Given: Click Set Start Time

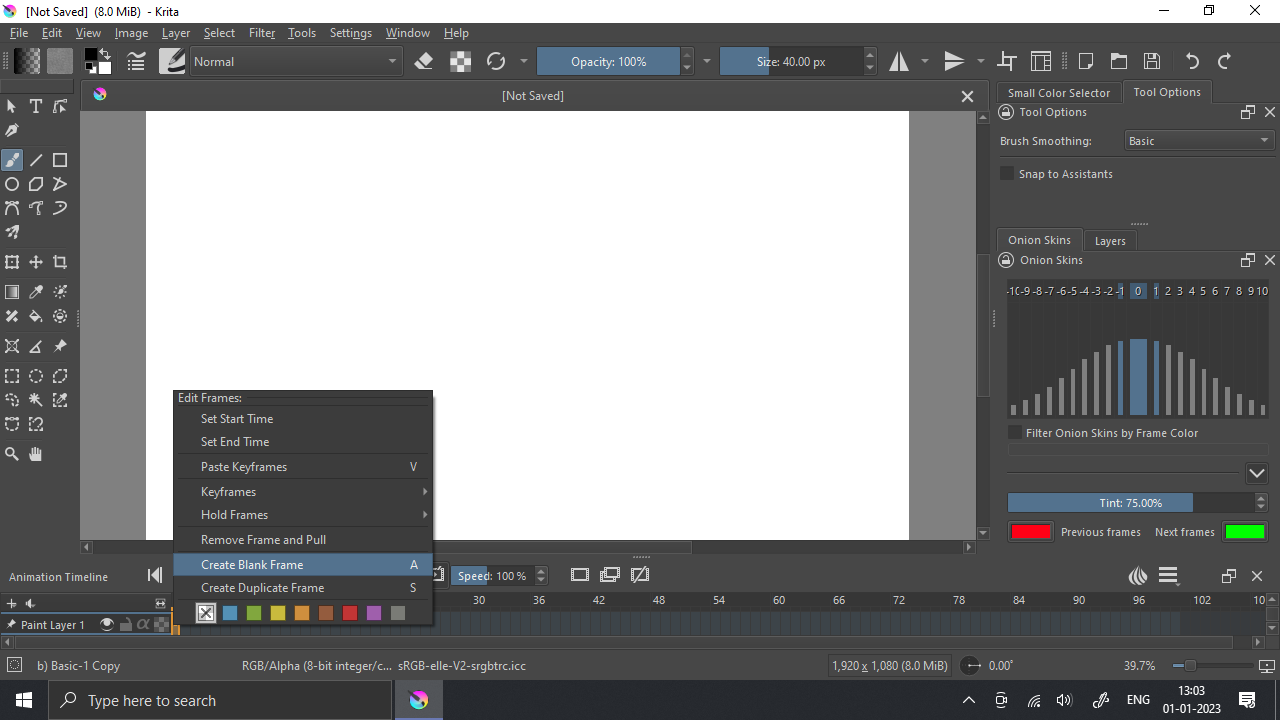Looking at the screenshot, I should click(303, 419).
